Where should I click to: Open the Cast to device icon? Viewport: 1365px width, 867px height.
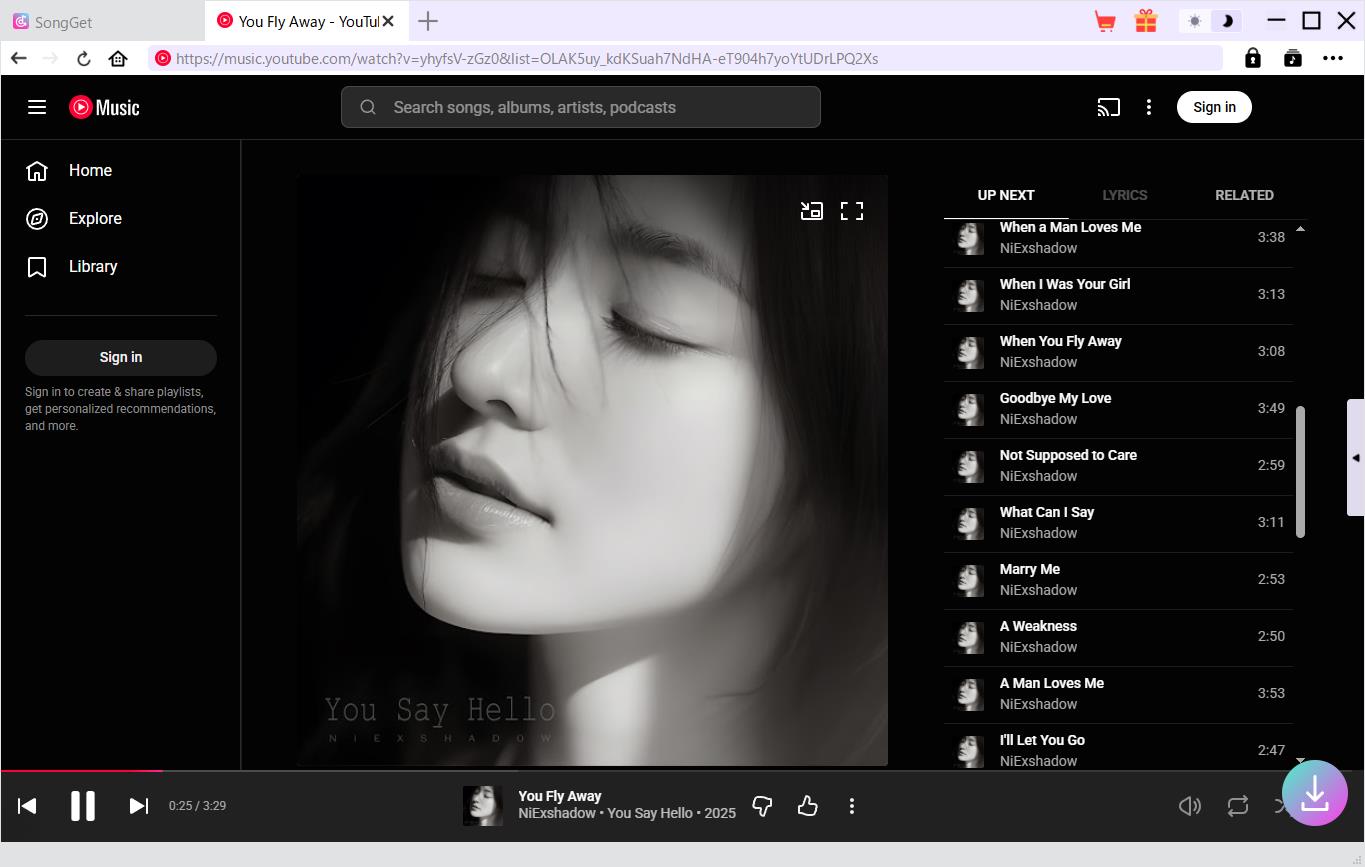pos(1108,107)
